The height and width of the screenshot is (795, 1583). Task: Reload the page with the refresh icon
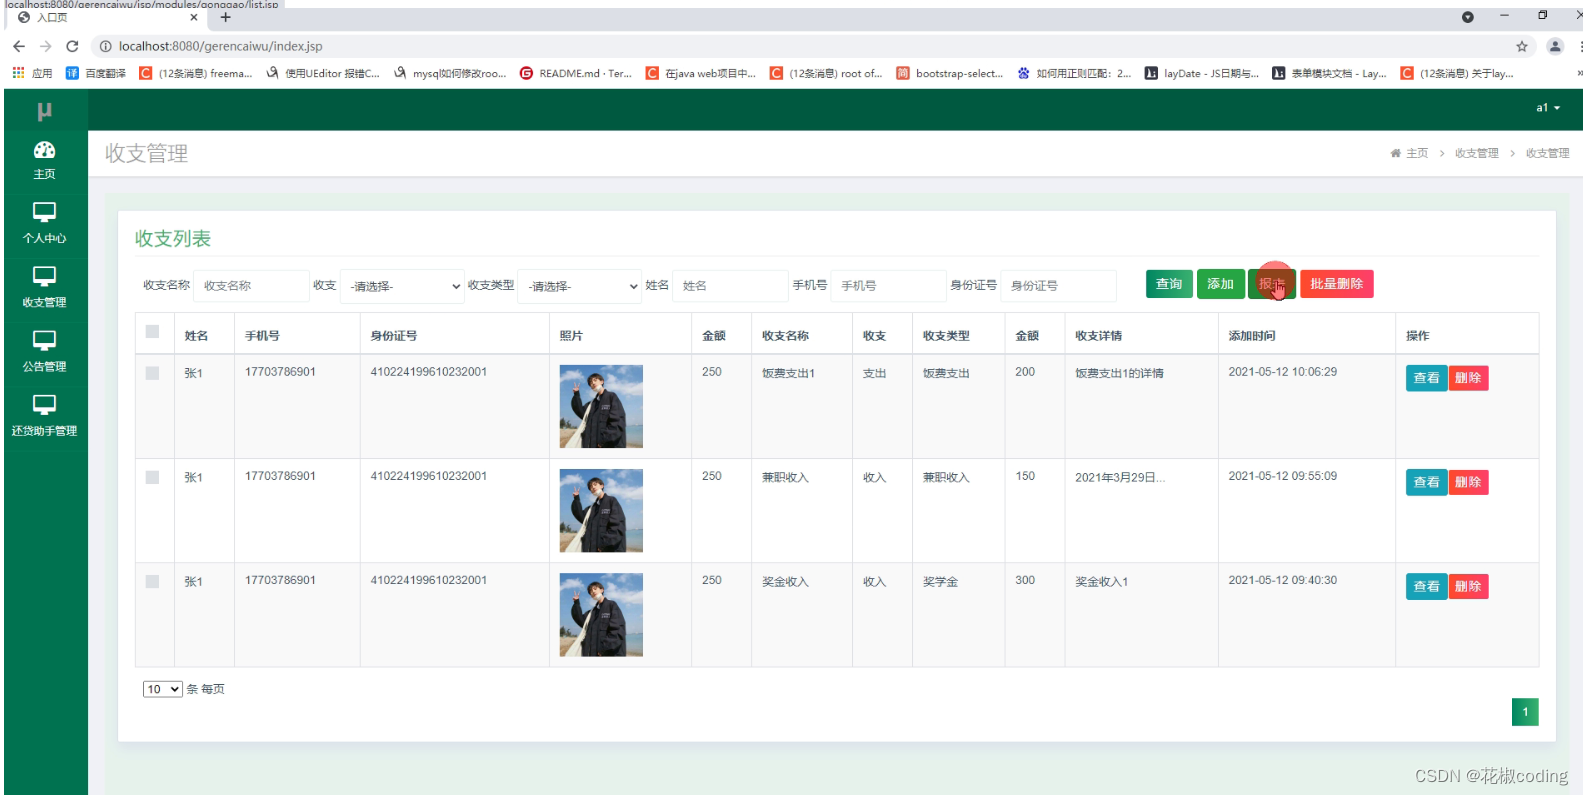tap(72, 46)
